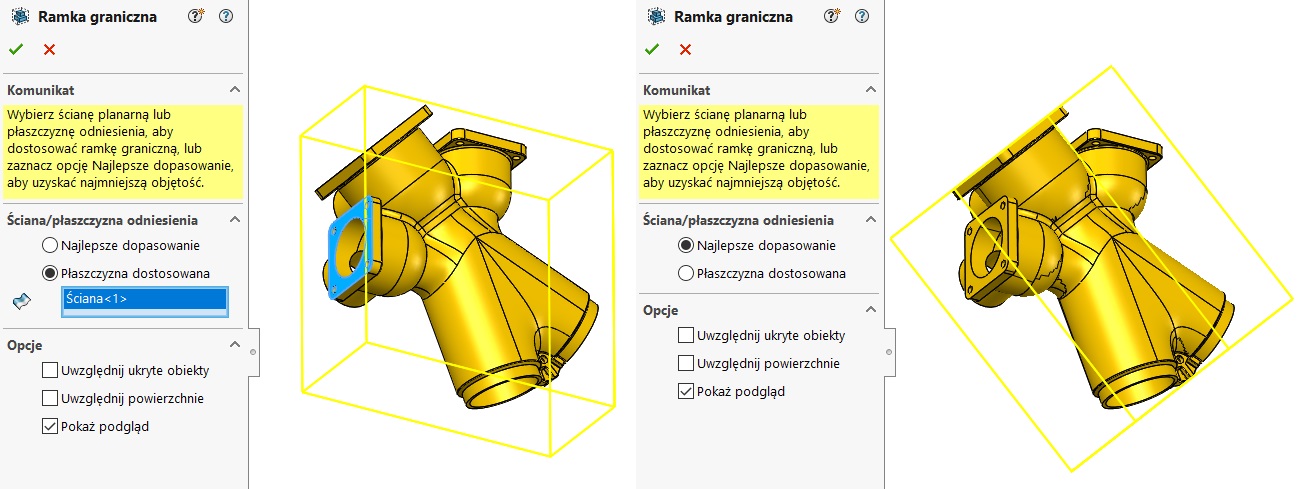Cancel left panel with red X
The image size is (1303, 489).
coord(49,49)
